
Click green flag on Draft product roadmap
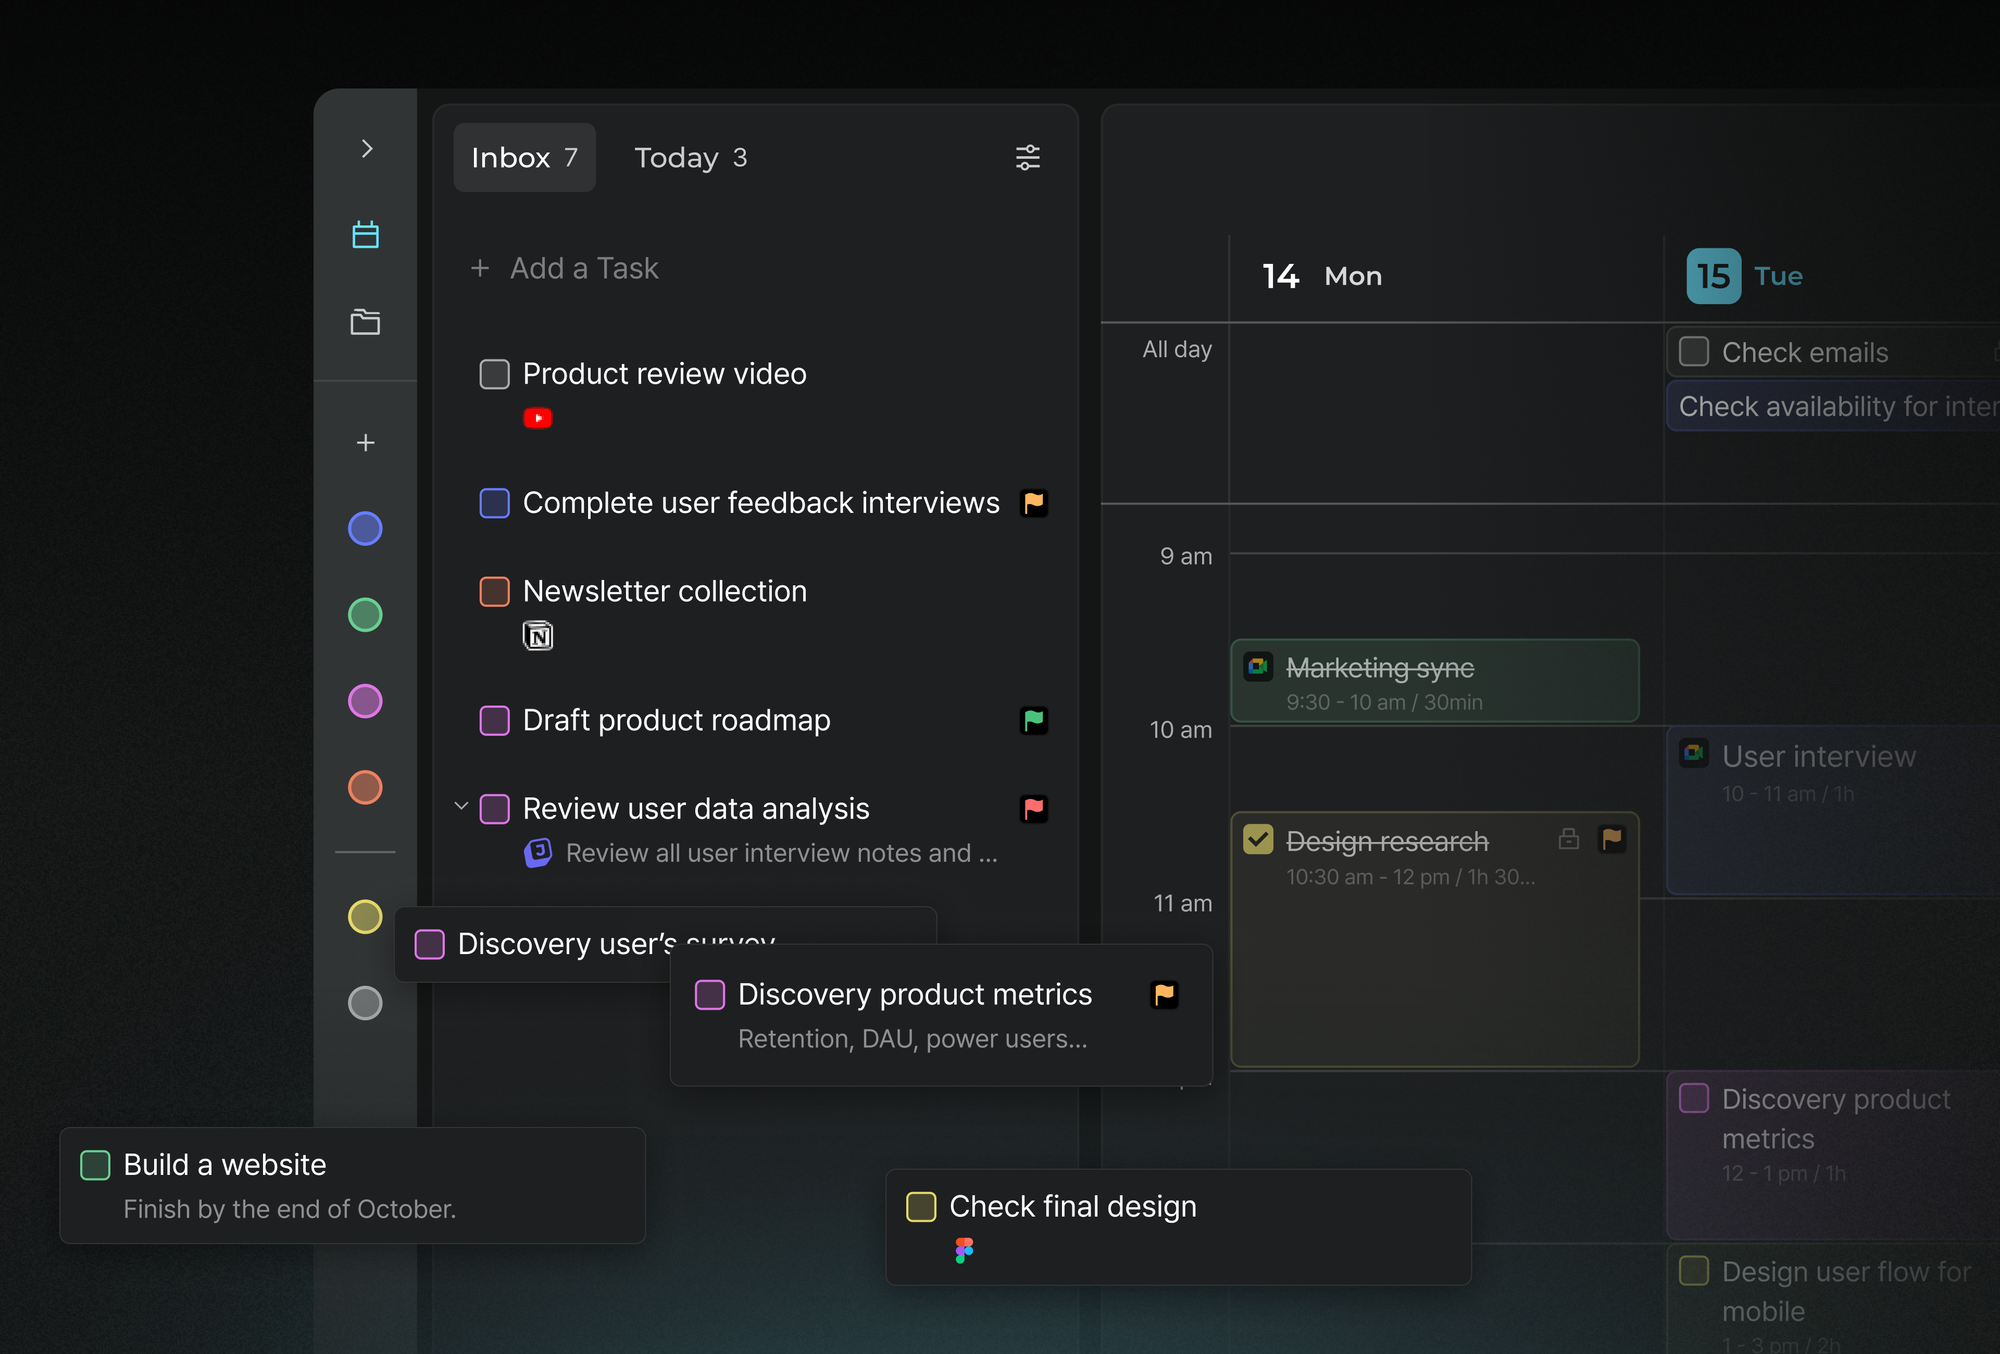1034,720
